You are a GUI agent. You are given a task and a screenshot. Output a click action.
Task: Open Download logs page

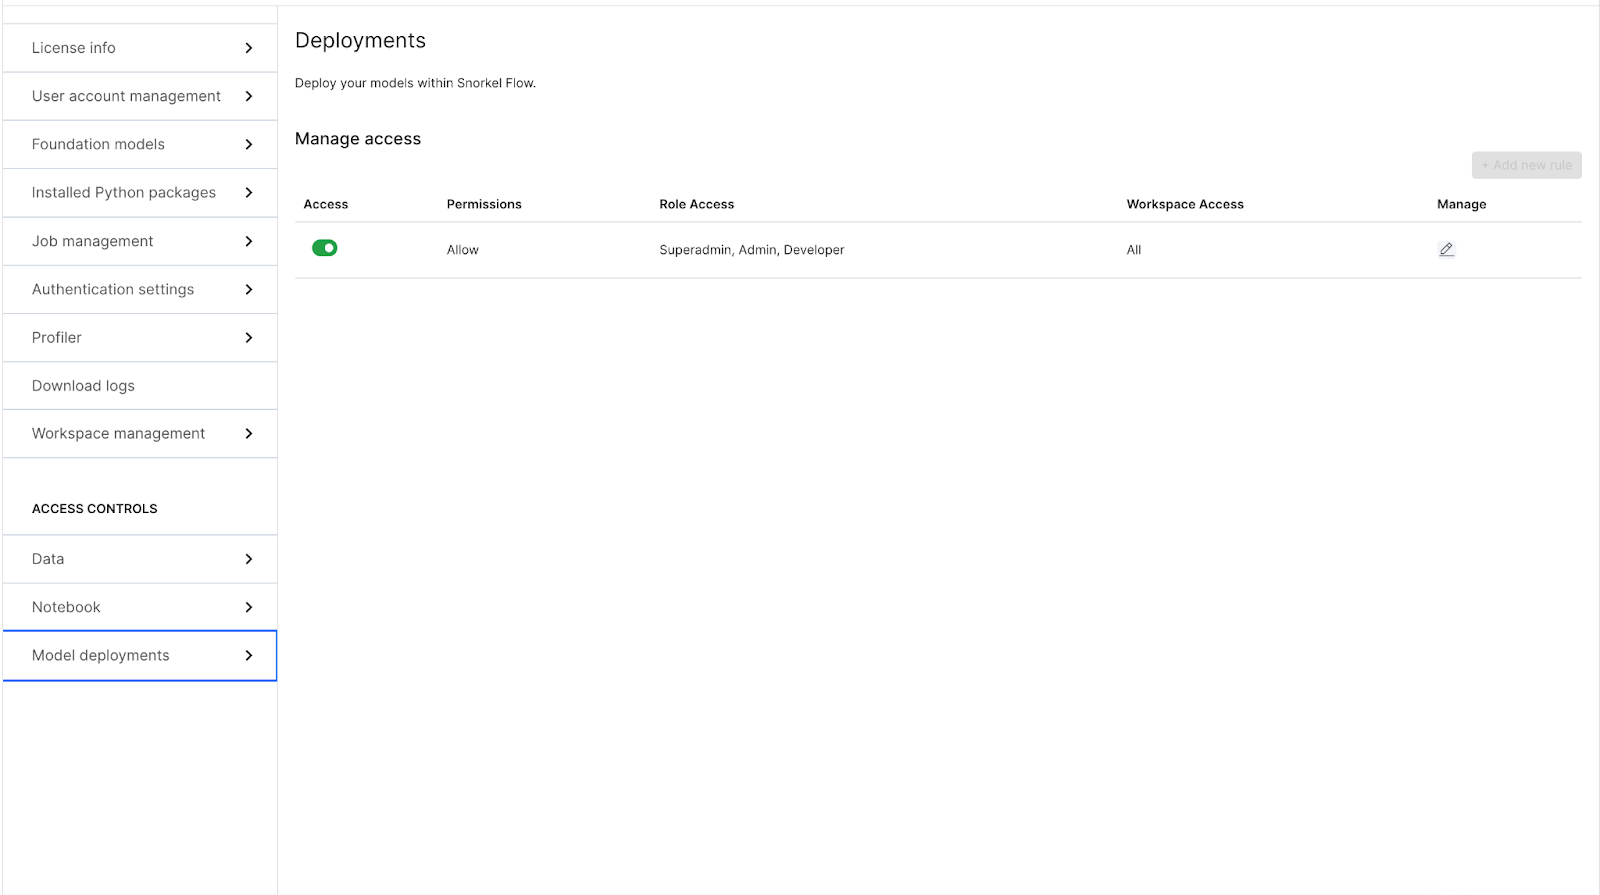(x=140, y=385)
